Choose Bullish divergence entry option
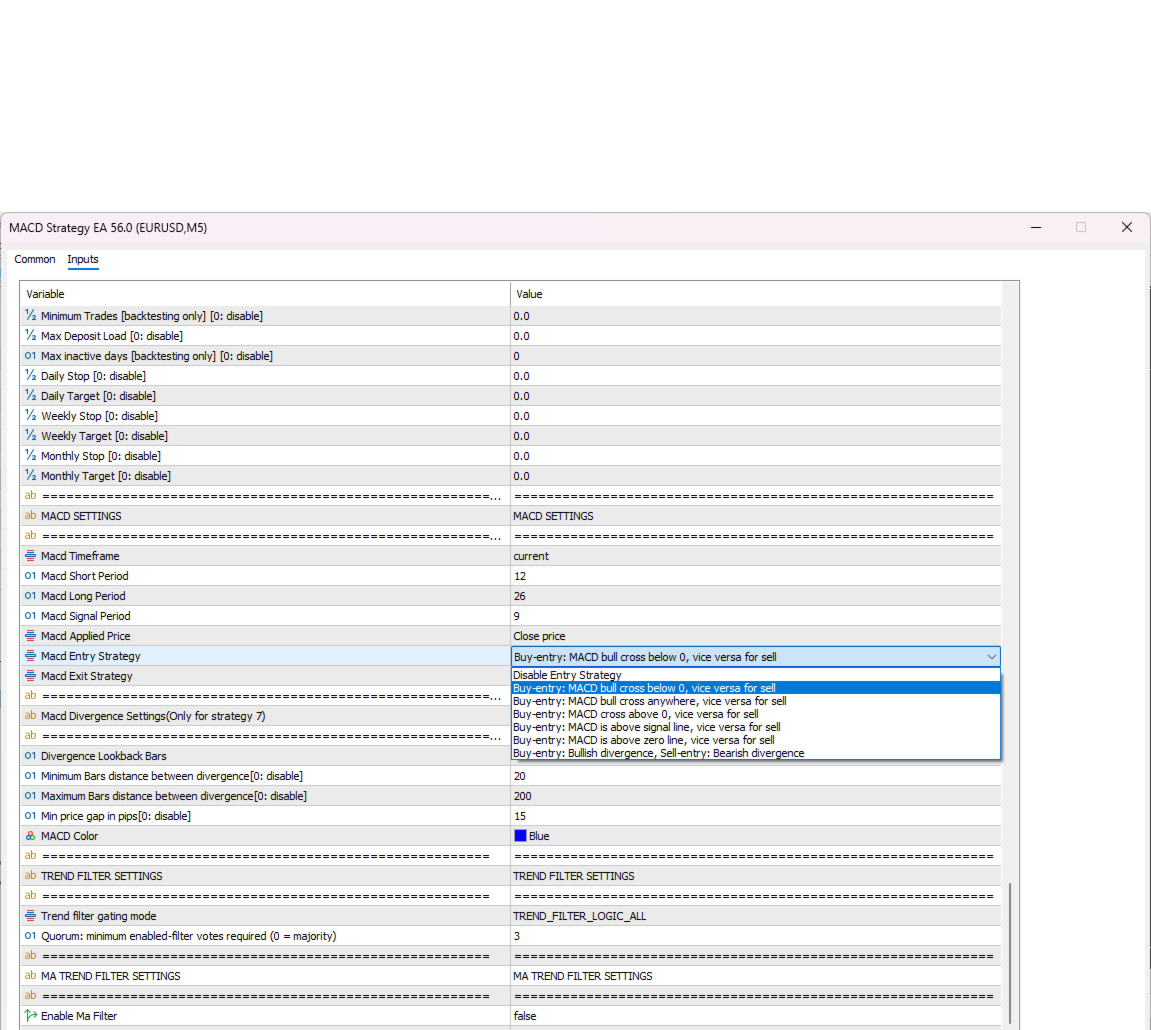Screen dimensions: 1151x1030 click(755, 753)
